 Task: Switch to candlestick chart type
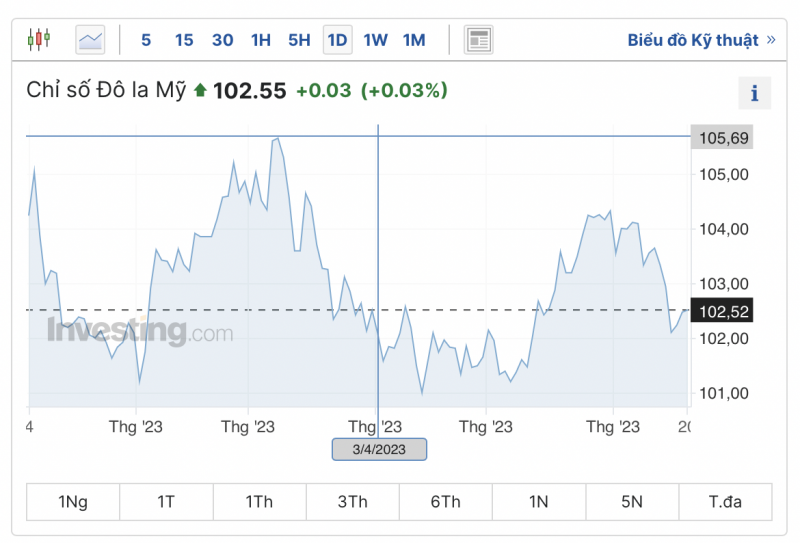40,40
